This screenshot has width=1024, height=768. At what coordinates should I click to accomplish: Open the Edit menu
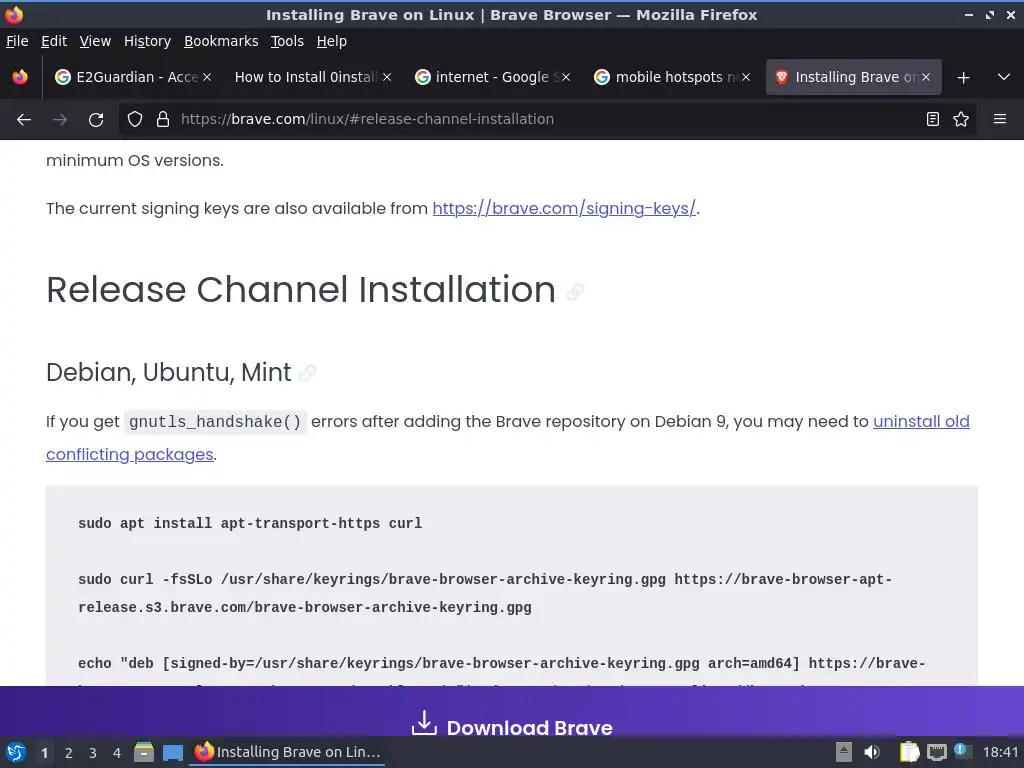[x=54, y=41]
